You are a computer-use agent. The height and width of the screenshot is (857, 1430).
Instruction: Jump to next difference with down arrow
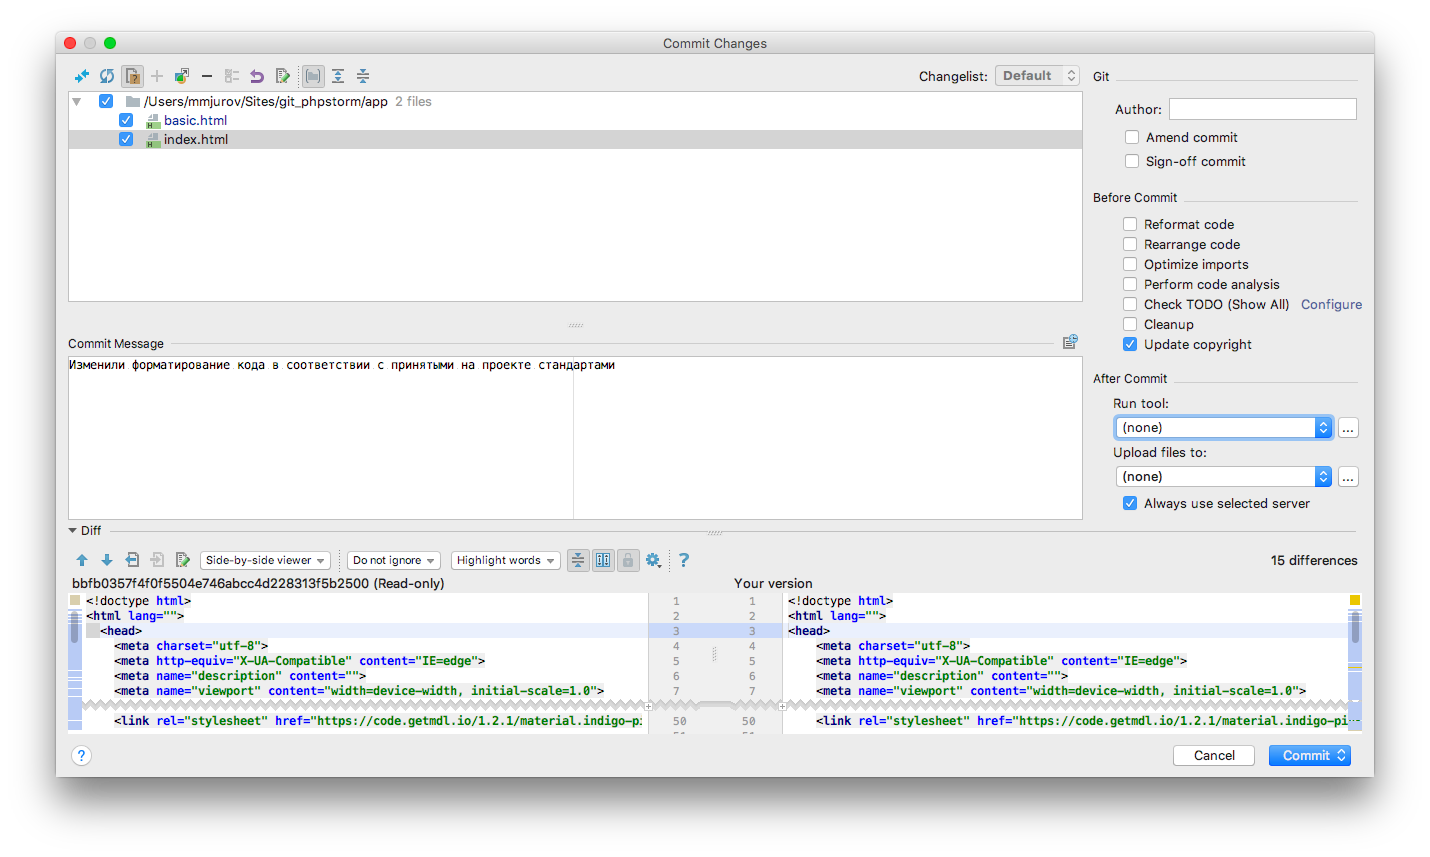107,560
